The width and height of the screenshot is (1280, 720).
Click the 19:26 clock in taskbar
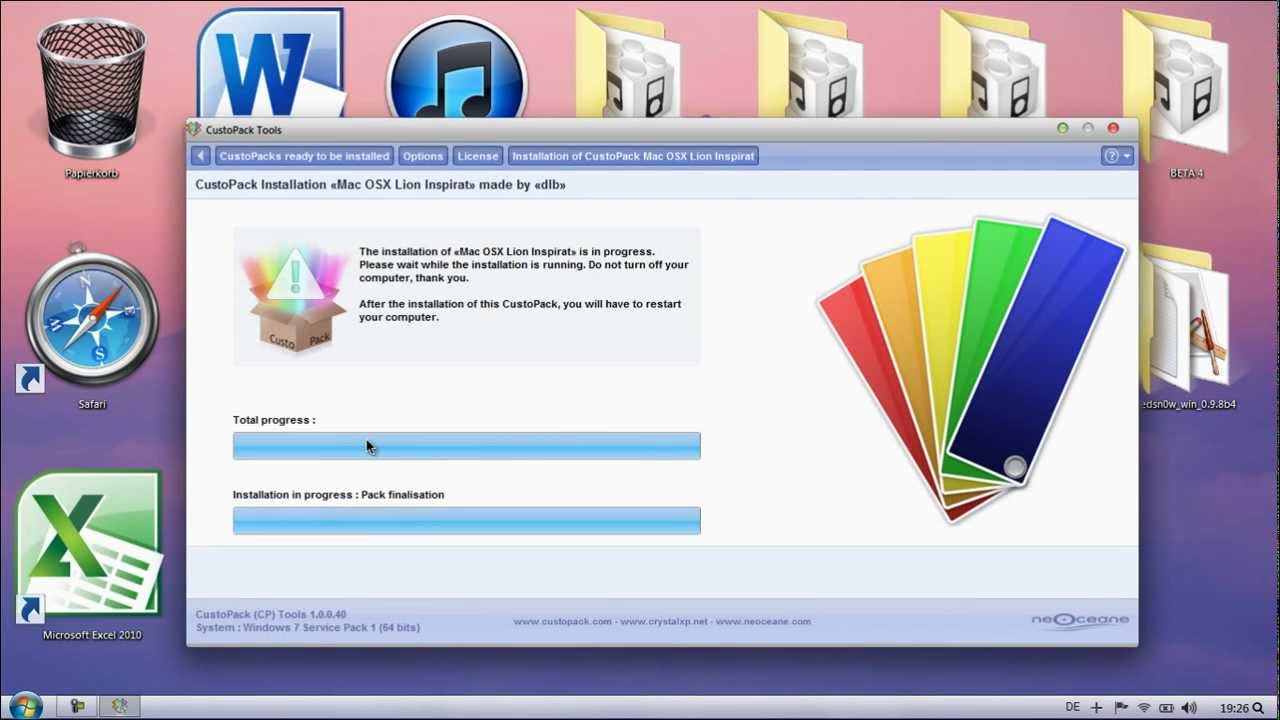point(1235,708)
